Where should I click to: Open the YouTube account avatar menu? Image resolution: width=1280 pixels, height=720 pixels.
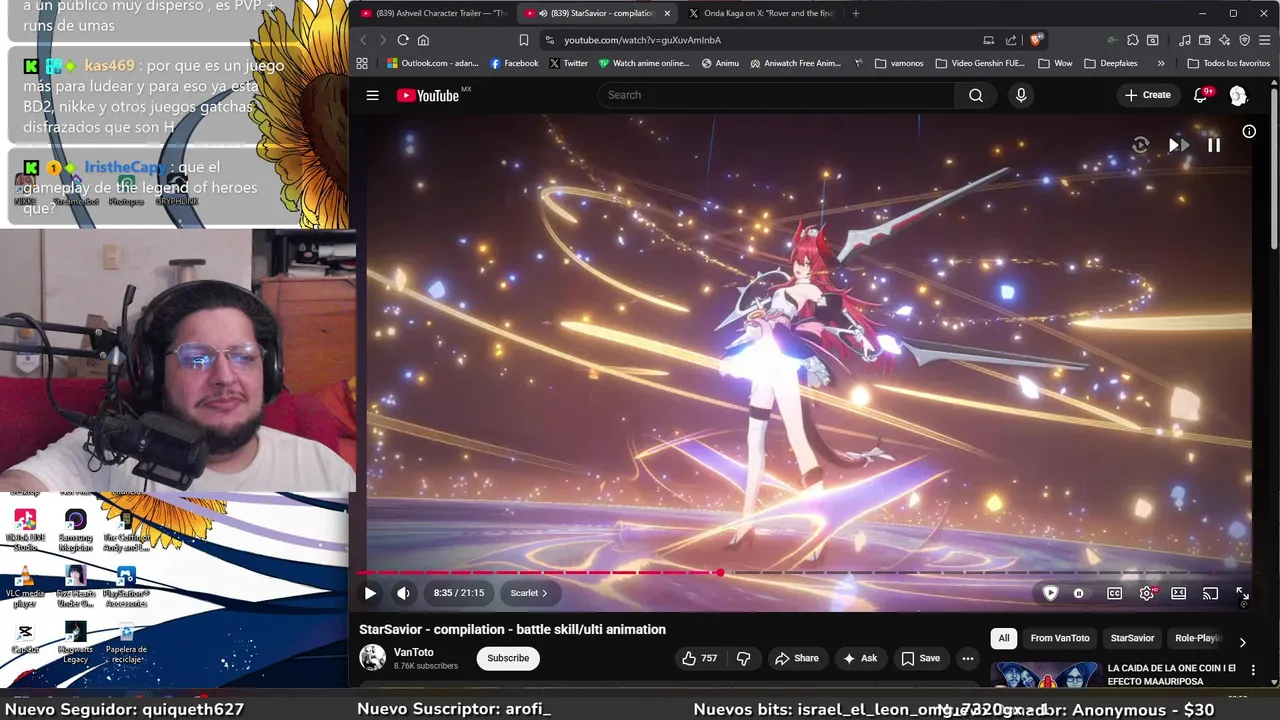click(x=1238, y=95)
